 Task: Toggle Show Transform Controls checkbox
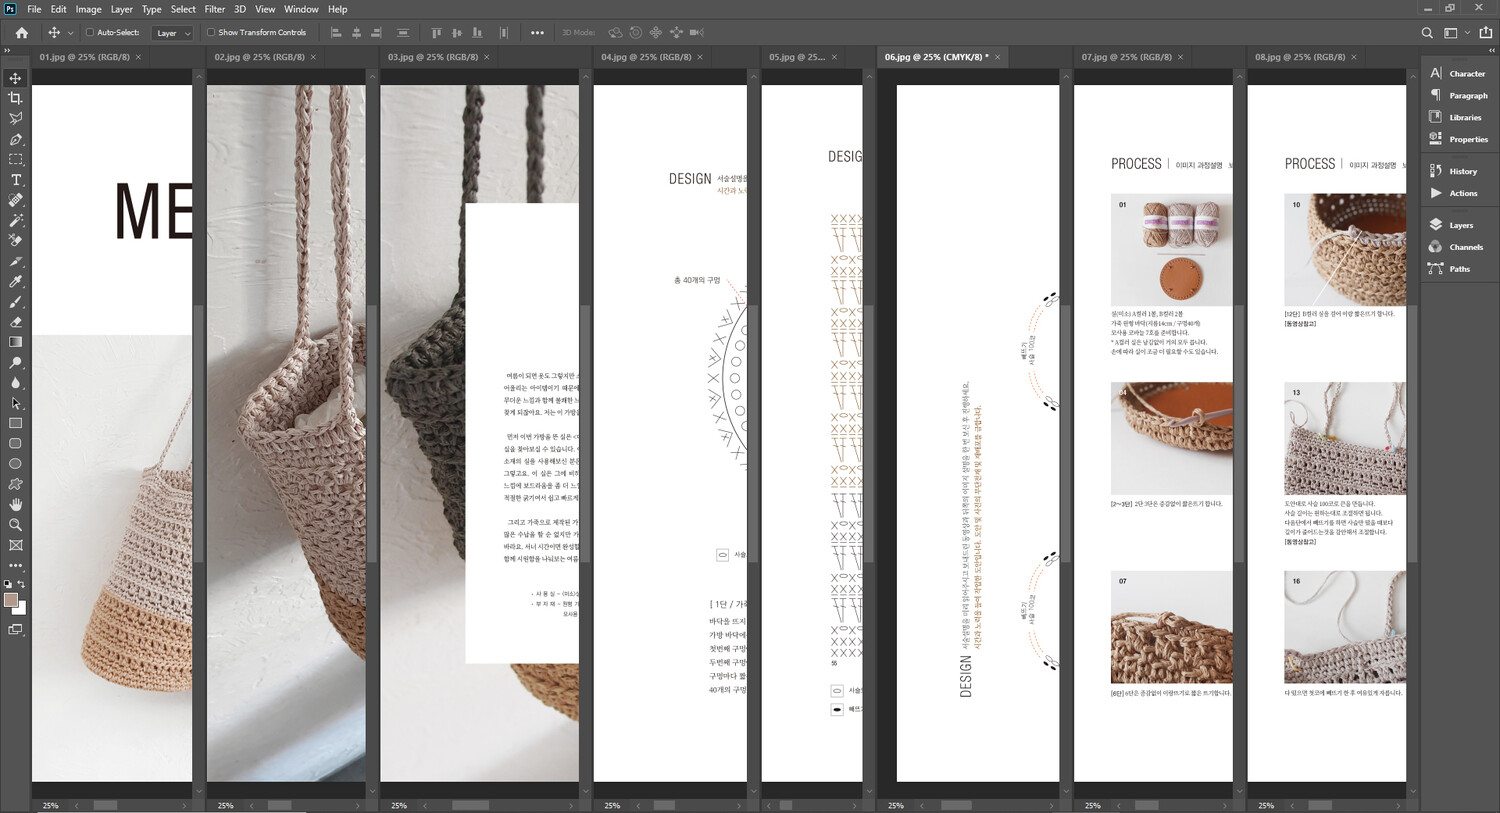pos(211,33)
